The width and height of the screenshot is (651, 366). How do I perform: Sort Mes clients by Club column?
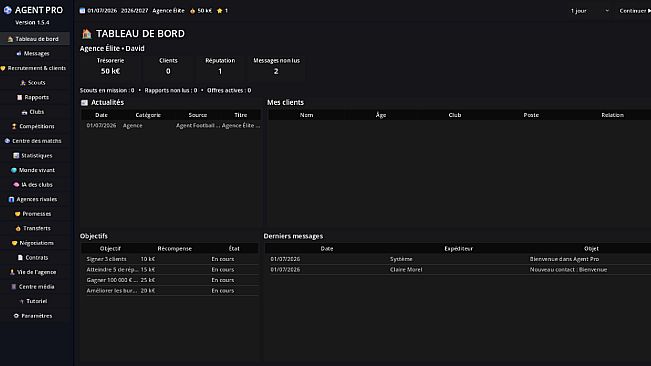[x=455, y=115]
